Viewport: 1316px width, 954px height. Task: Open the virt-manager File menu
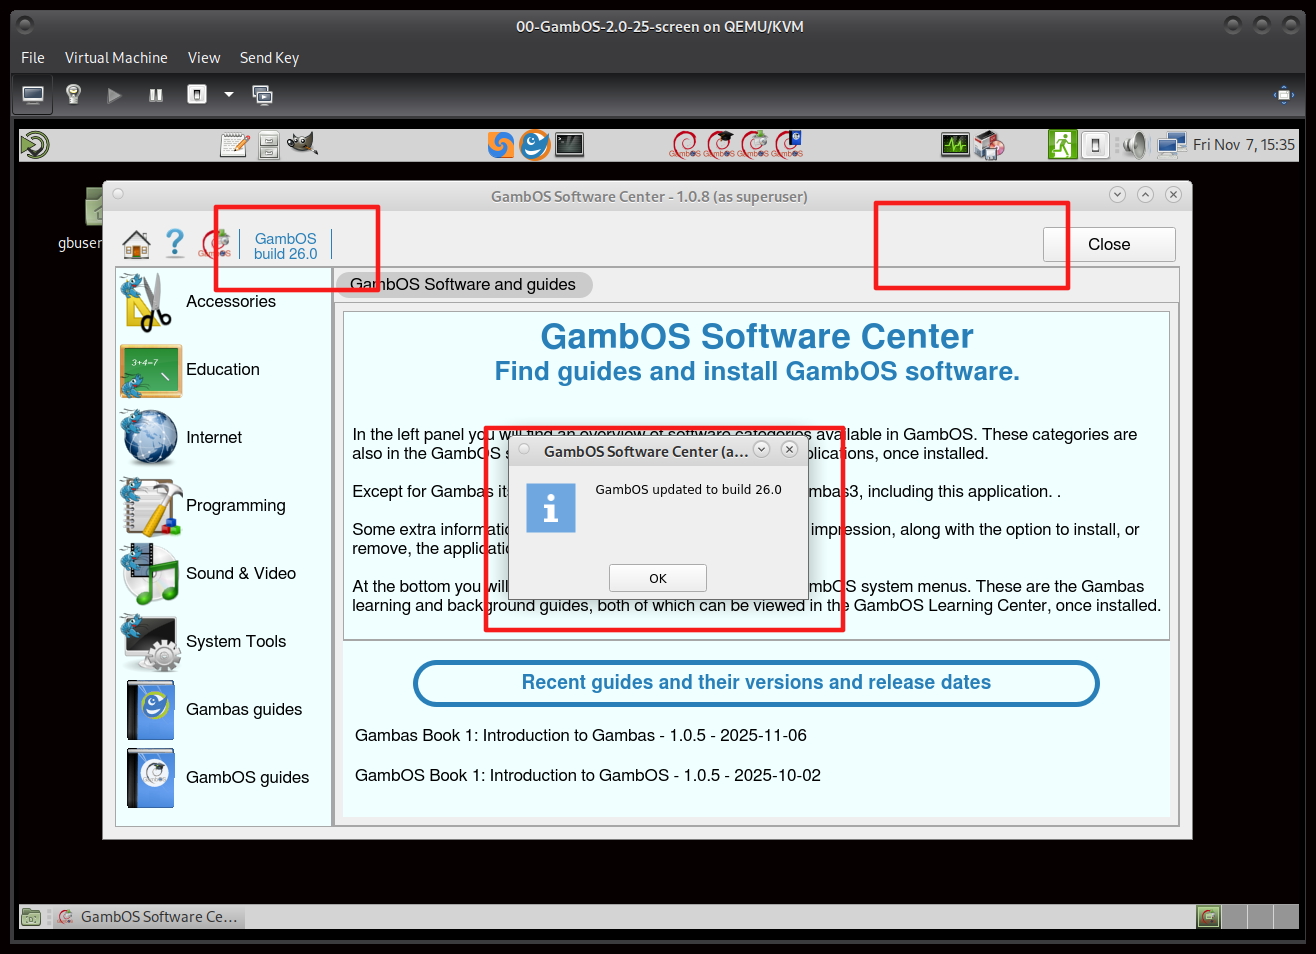click(33, 58)
